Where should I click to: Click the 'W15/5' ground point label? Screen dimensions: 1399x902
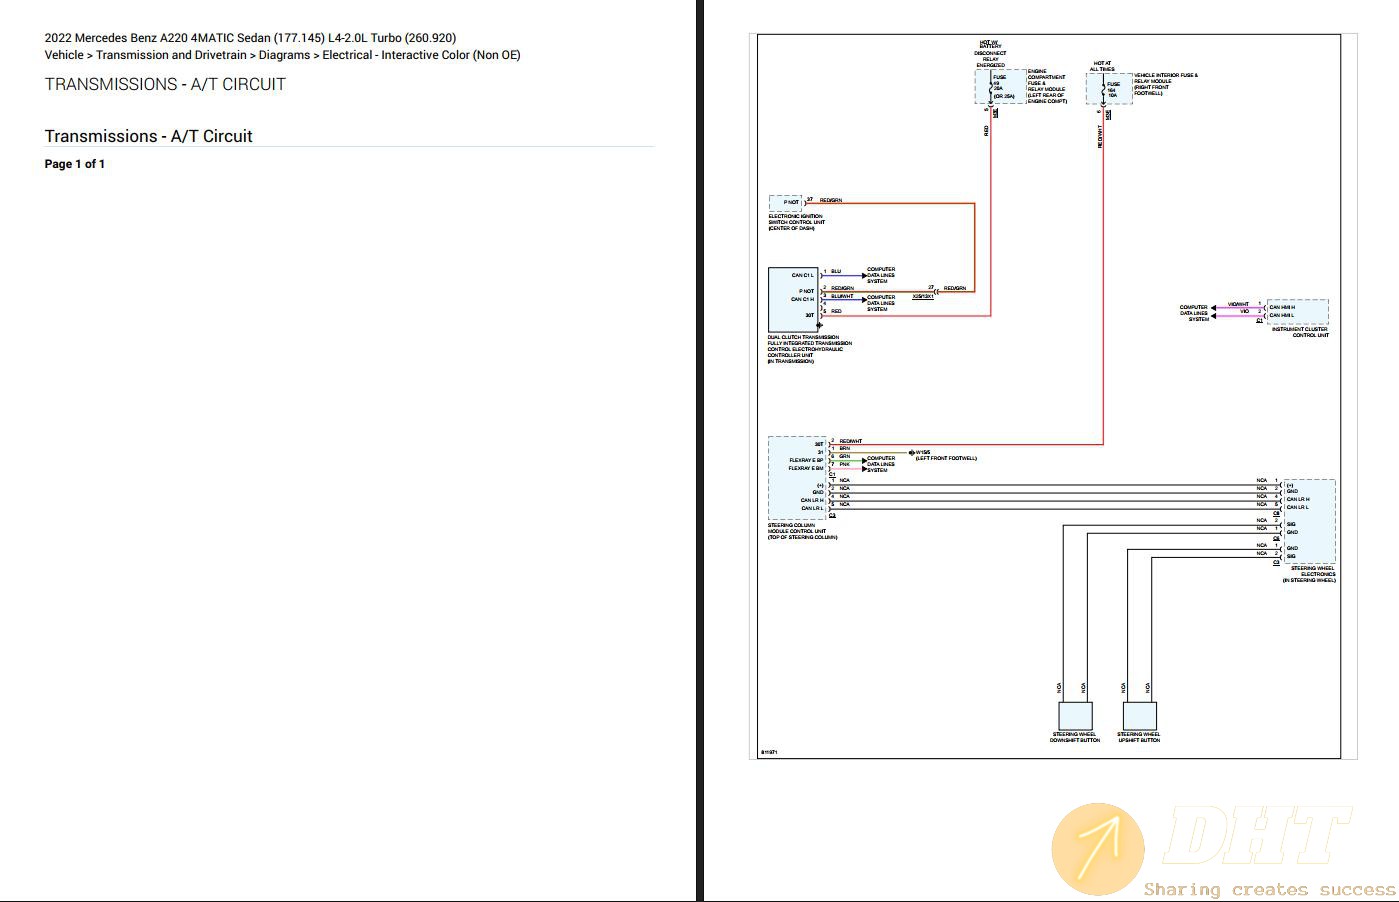pos(923,452)
